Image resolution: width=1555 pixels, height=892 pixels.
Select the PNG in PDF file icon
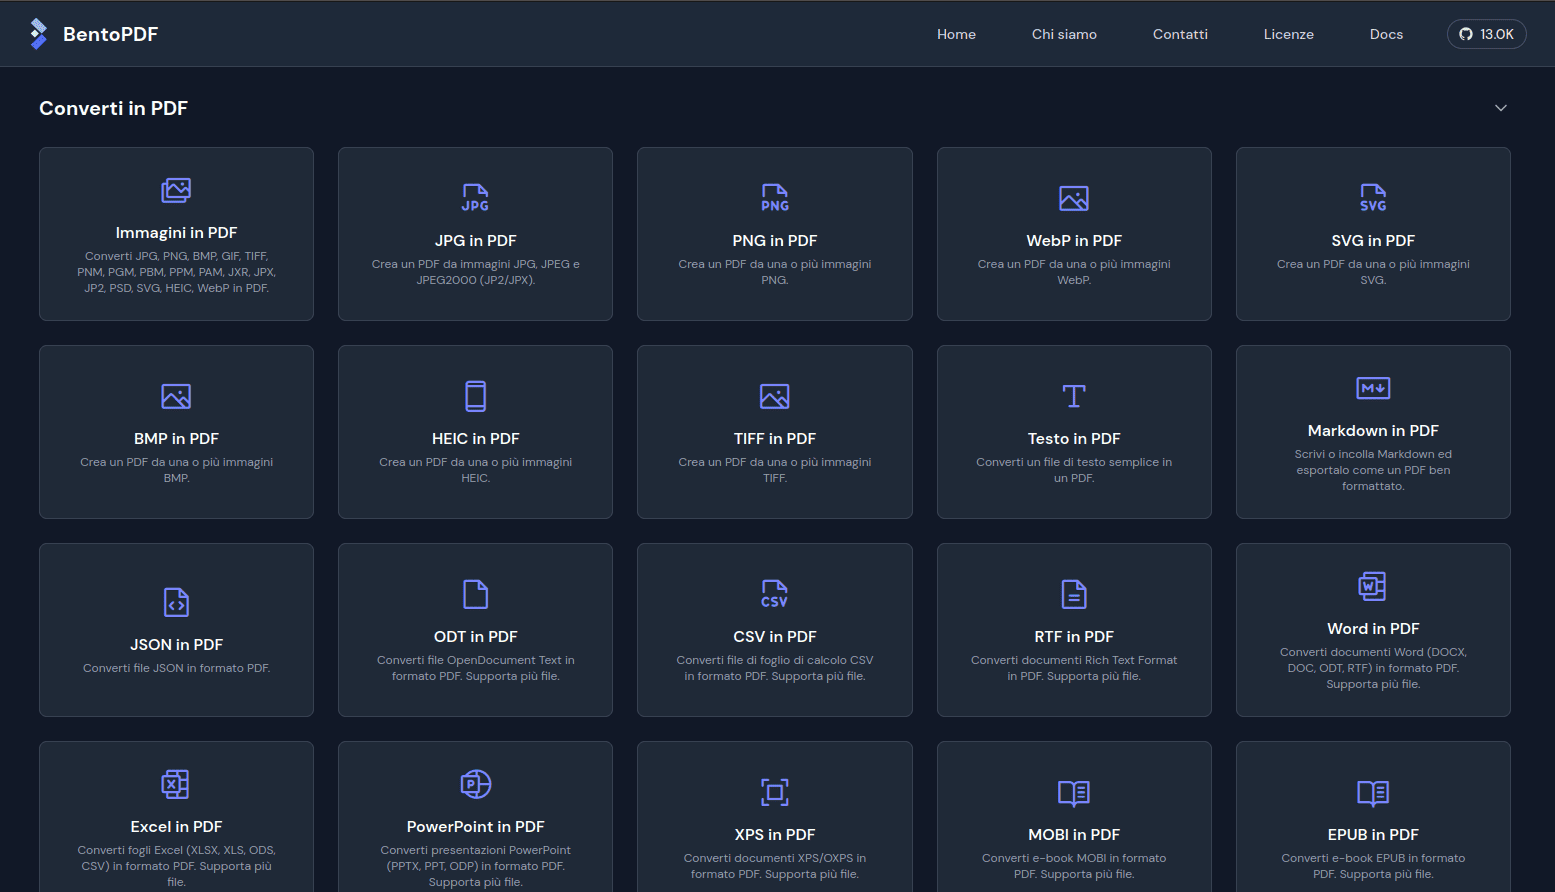tap(774, 198)
